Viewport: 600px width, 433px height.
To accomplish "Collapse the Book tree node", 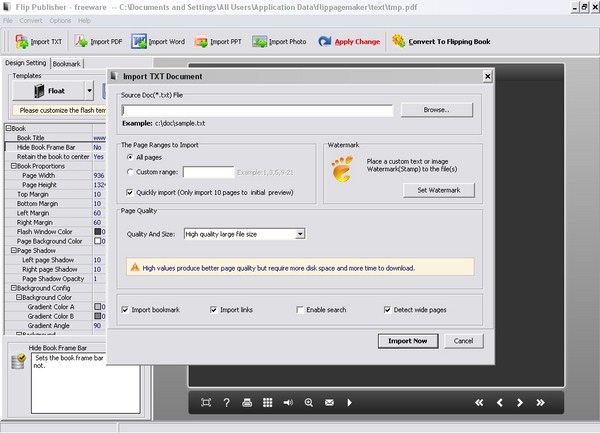I will 8,128.
